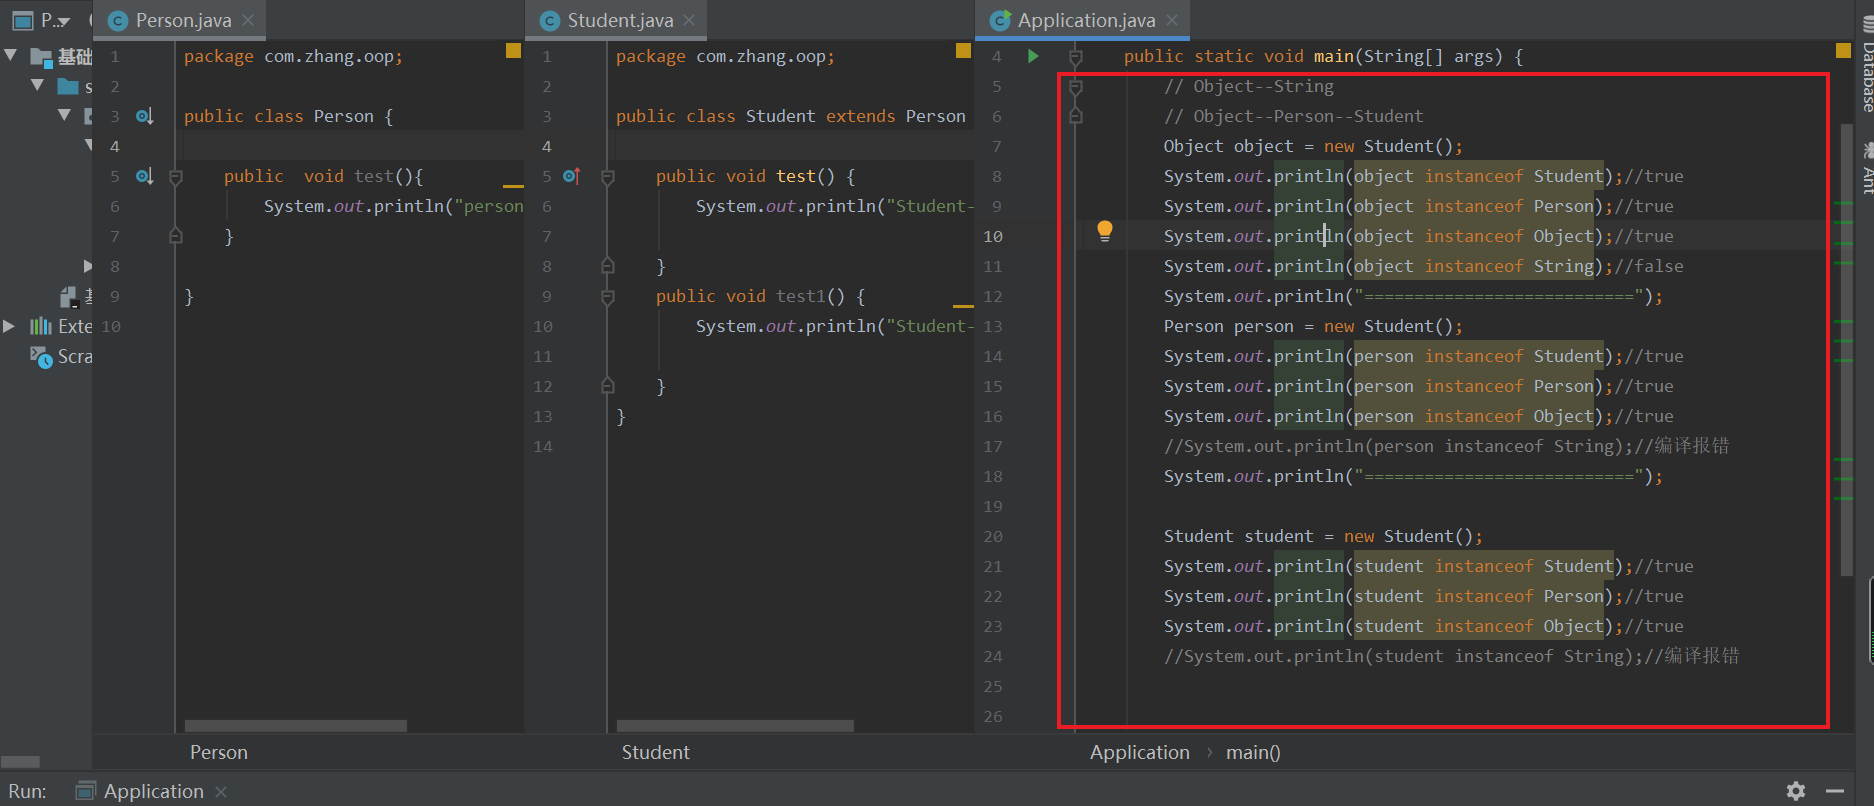Close the Person.java tab
This screenshot has width=1874, height=806.
248,20
